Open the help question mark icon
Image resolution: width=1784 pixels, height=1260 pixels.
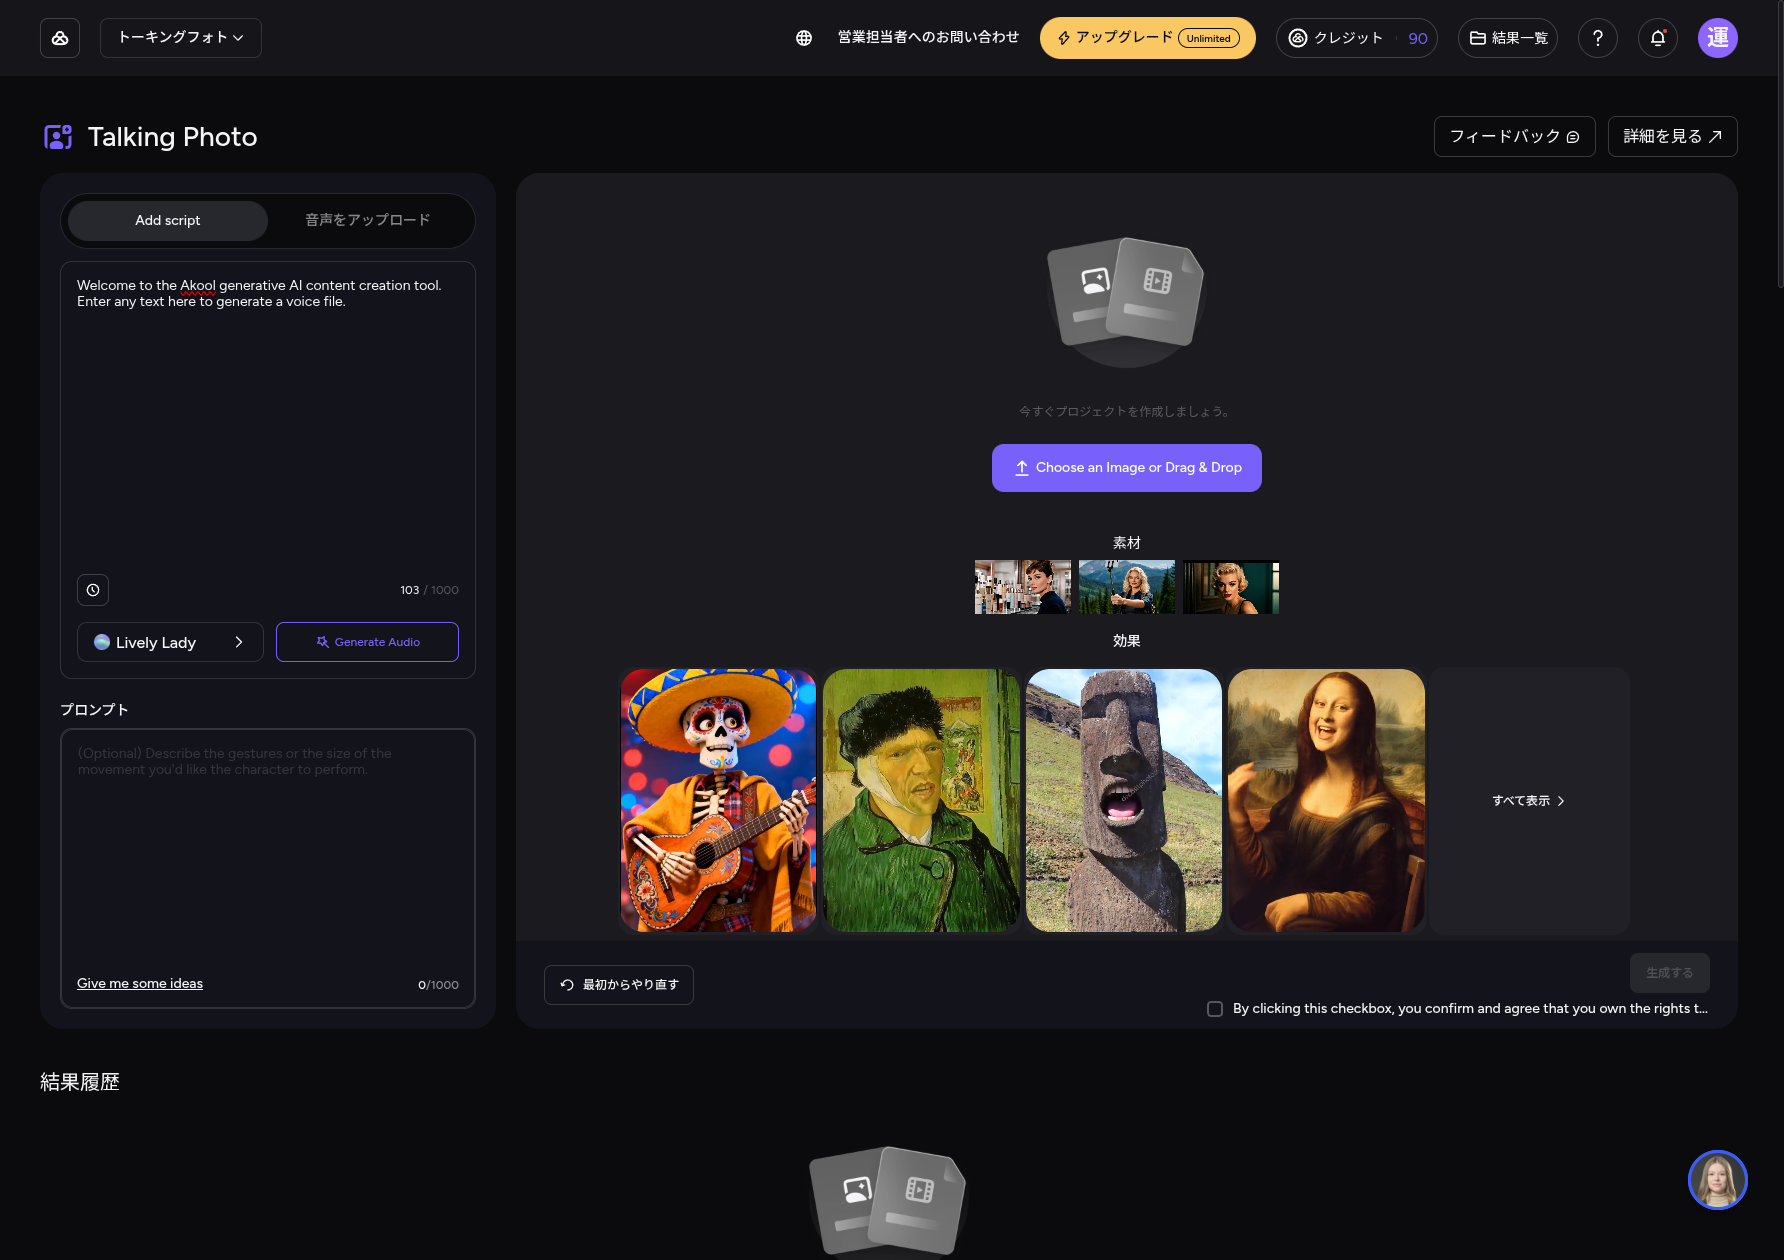coord(1597,38)
